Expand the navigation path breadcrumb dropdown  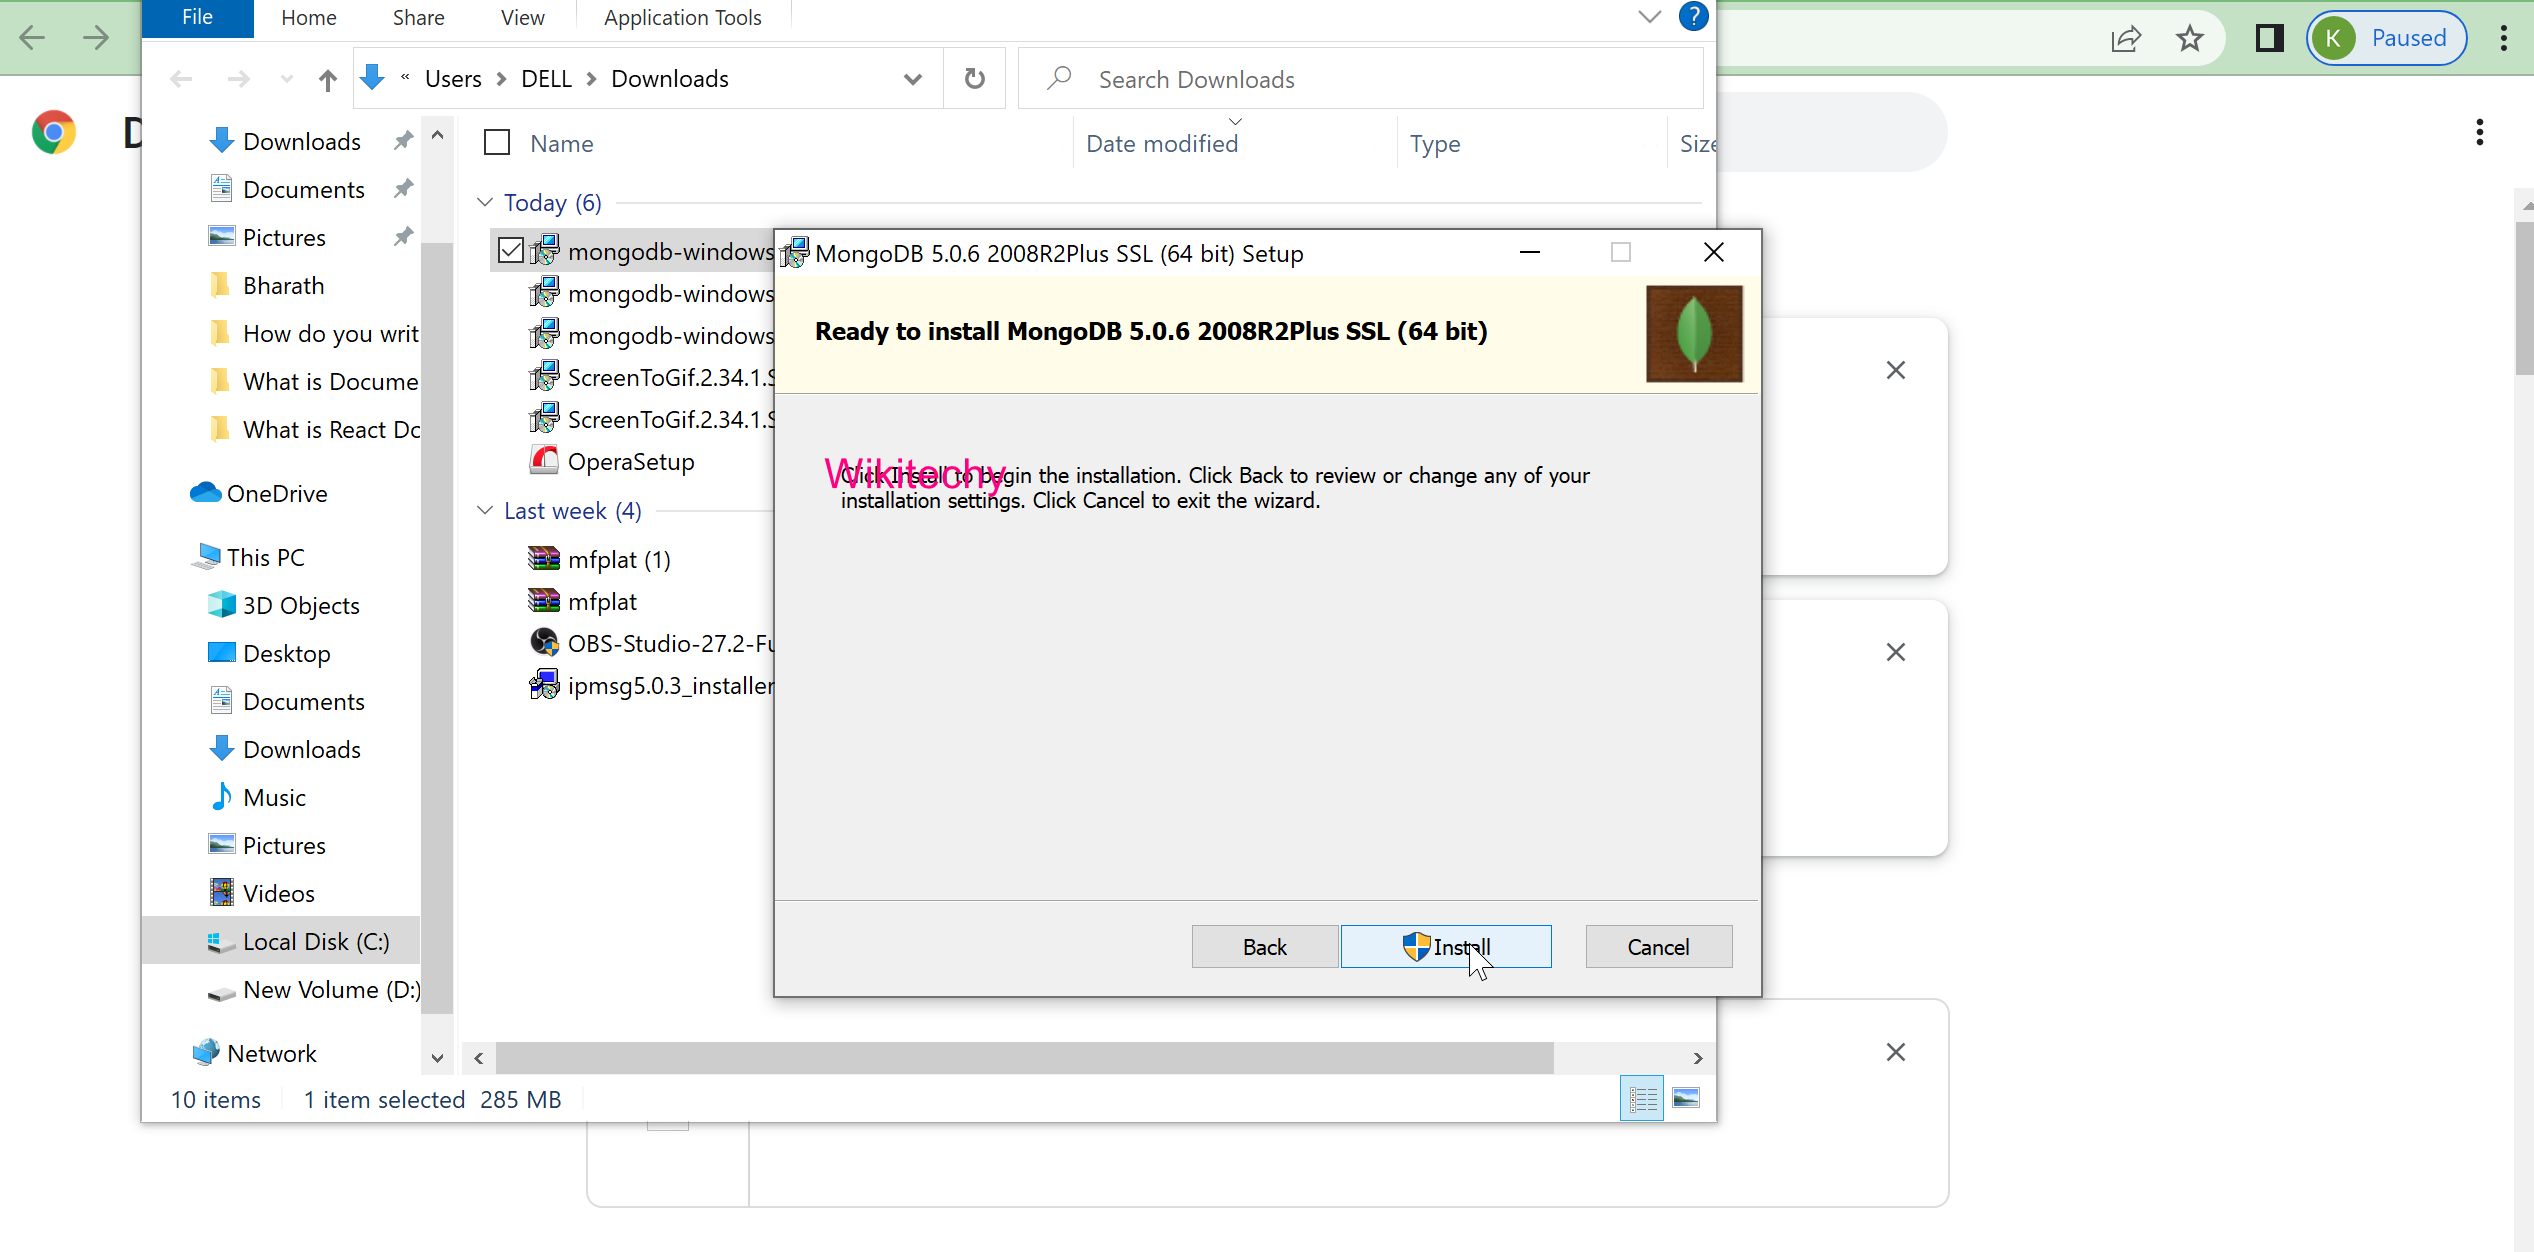point(911,78)
